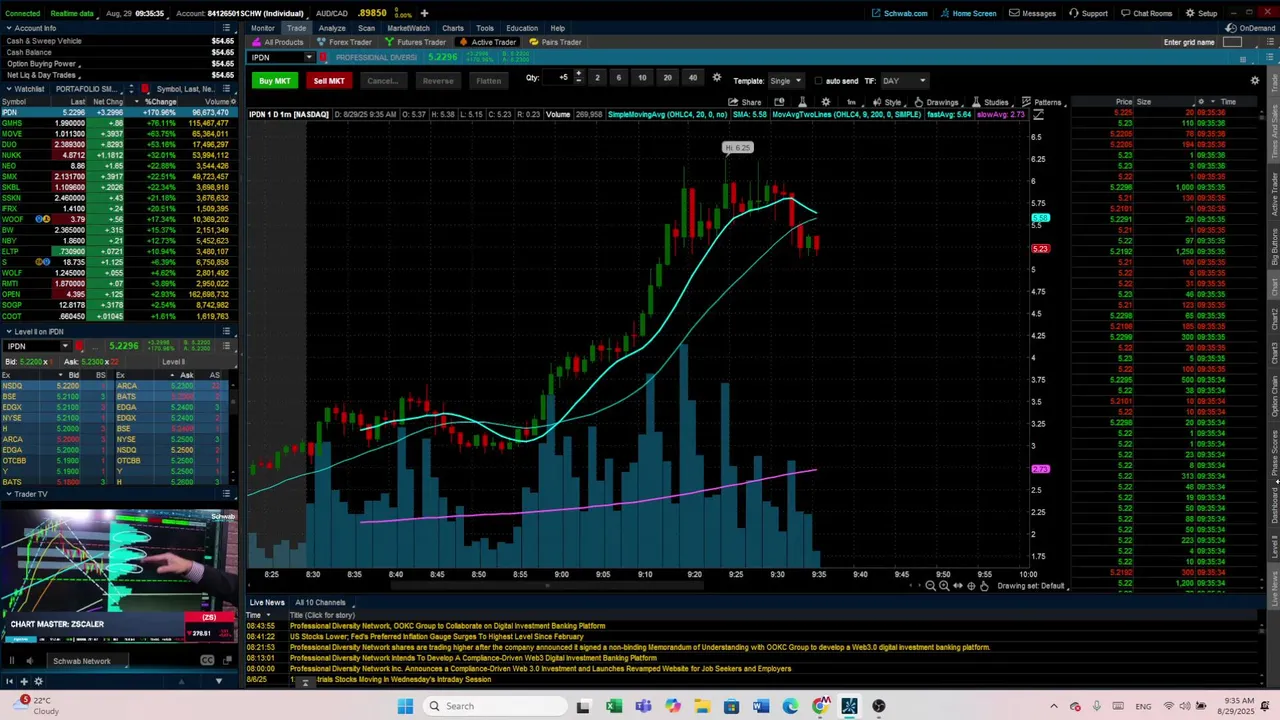1280x720 pixels.
Task: Click red color link swatch beside IPDN symbol
Action: click(x=323, y=57)
